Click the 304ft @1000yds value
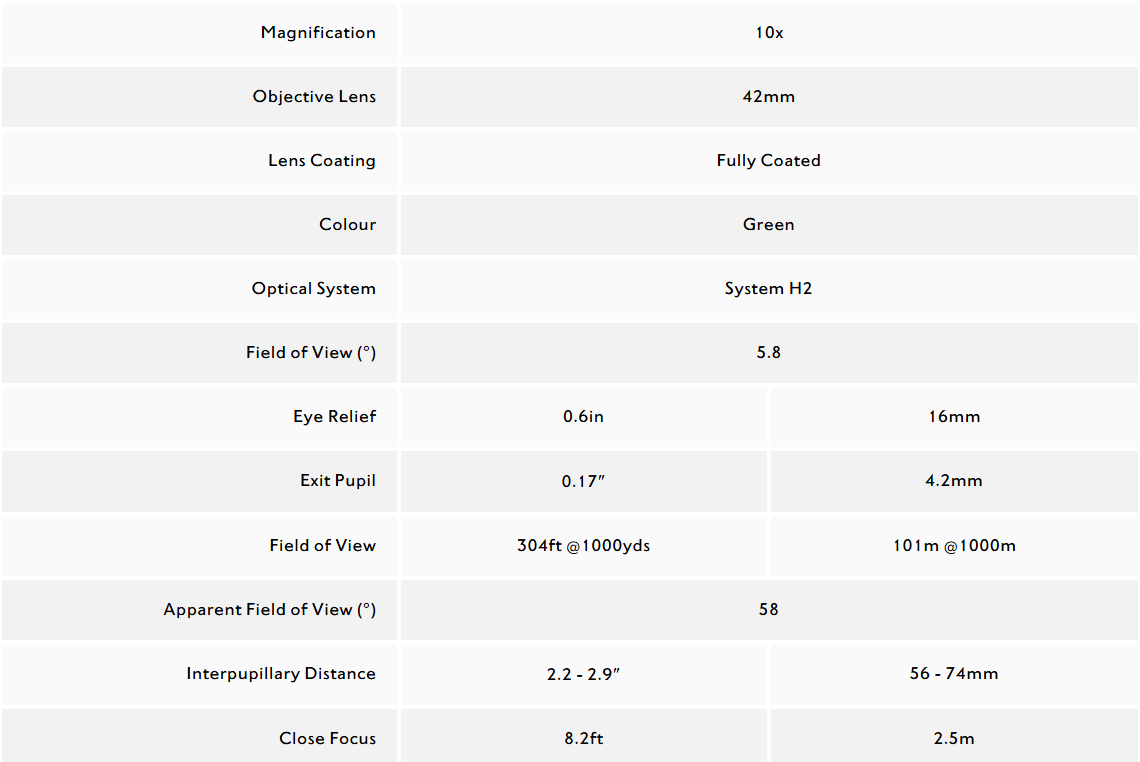1140x762 pixels. (x=583, y=546)
